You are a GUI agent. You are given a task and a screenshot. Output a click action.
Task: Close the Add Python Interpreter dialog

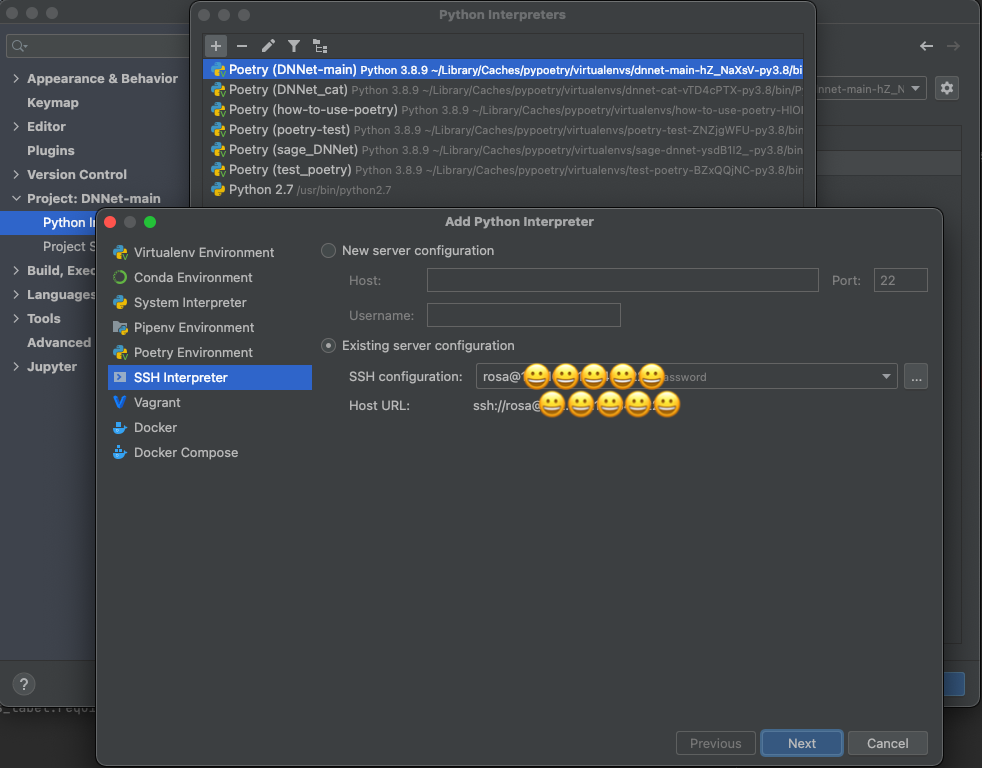click(x=110, y=222)
